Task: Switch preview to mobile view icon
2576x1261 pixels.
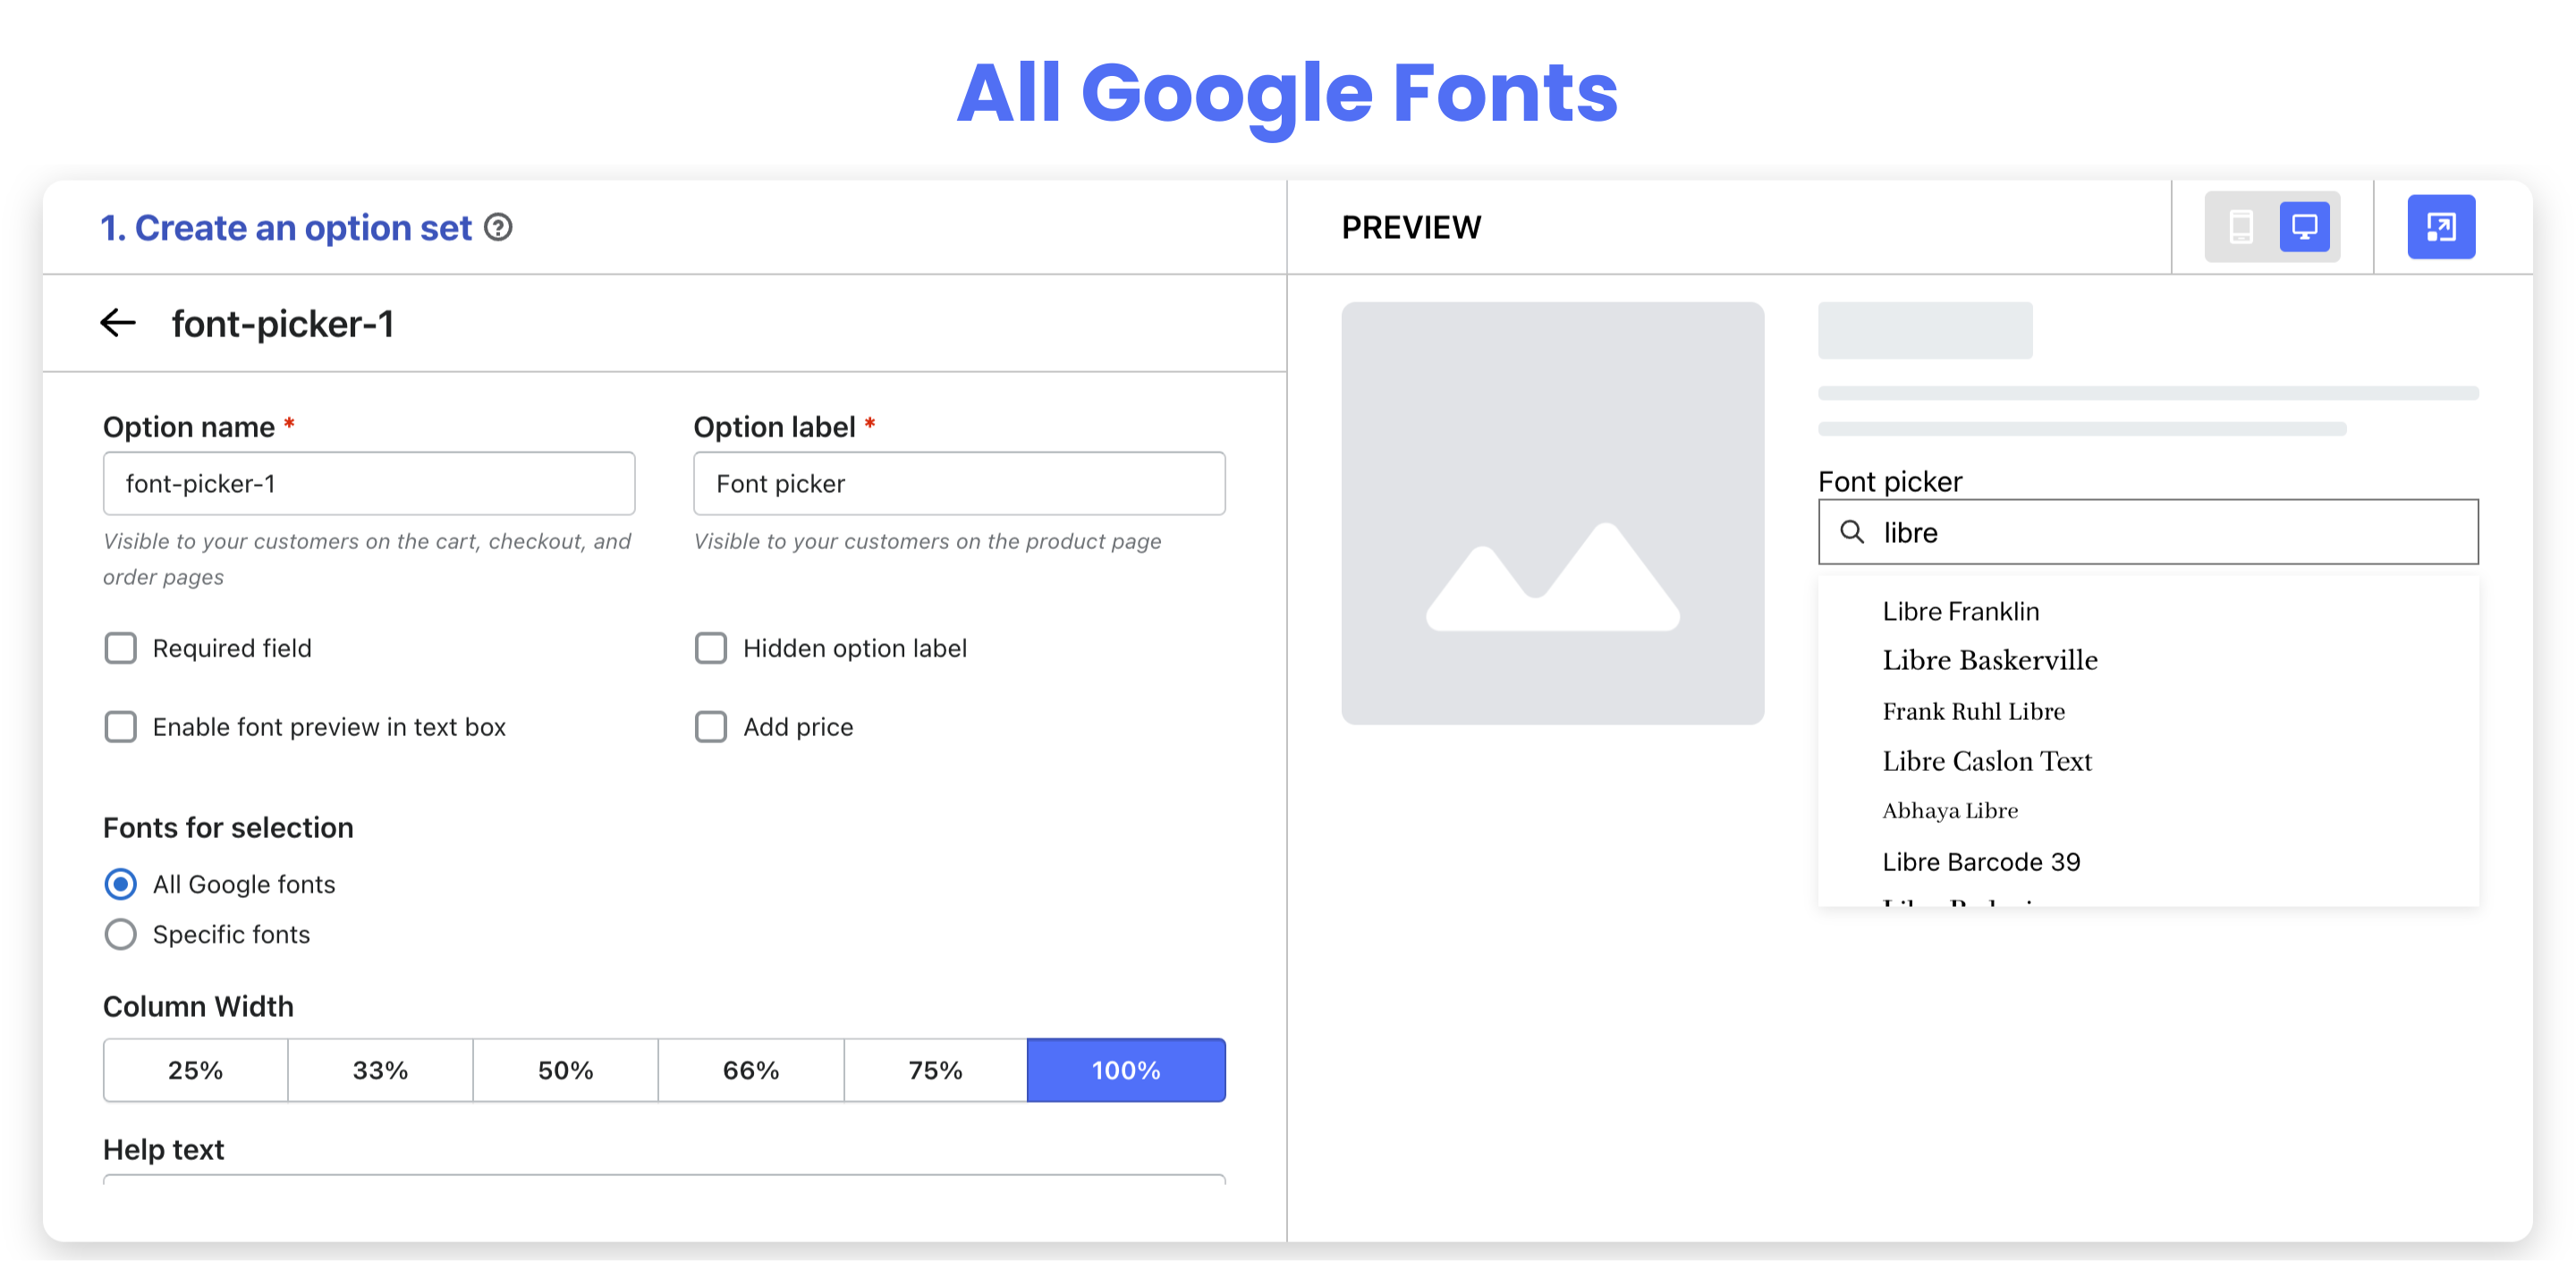Action: (x=2241, y=227)
